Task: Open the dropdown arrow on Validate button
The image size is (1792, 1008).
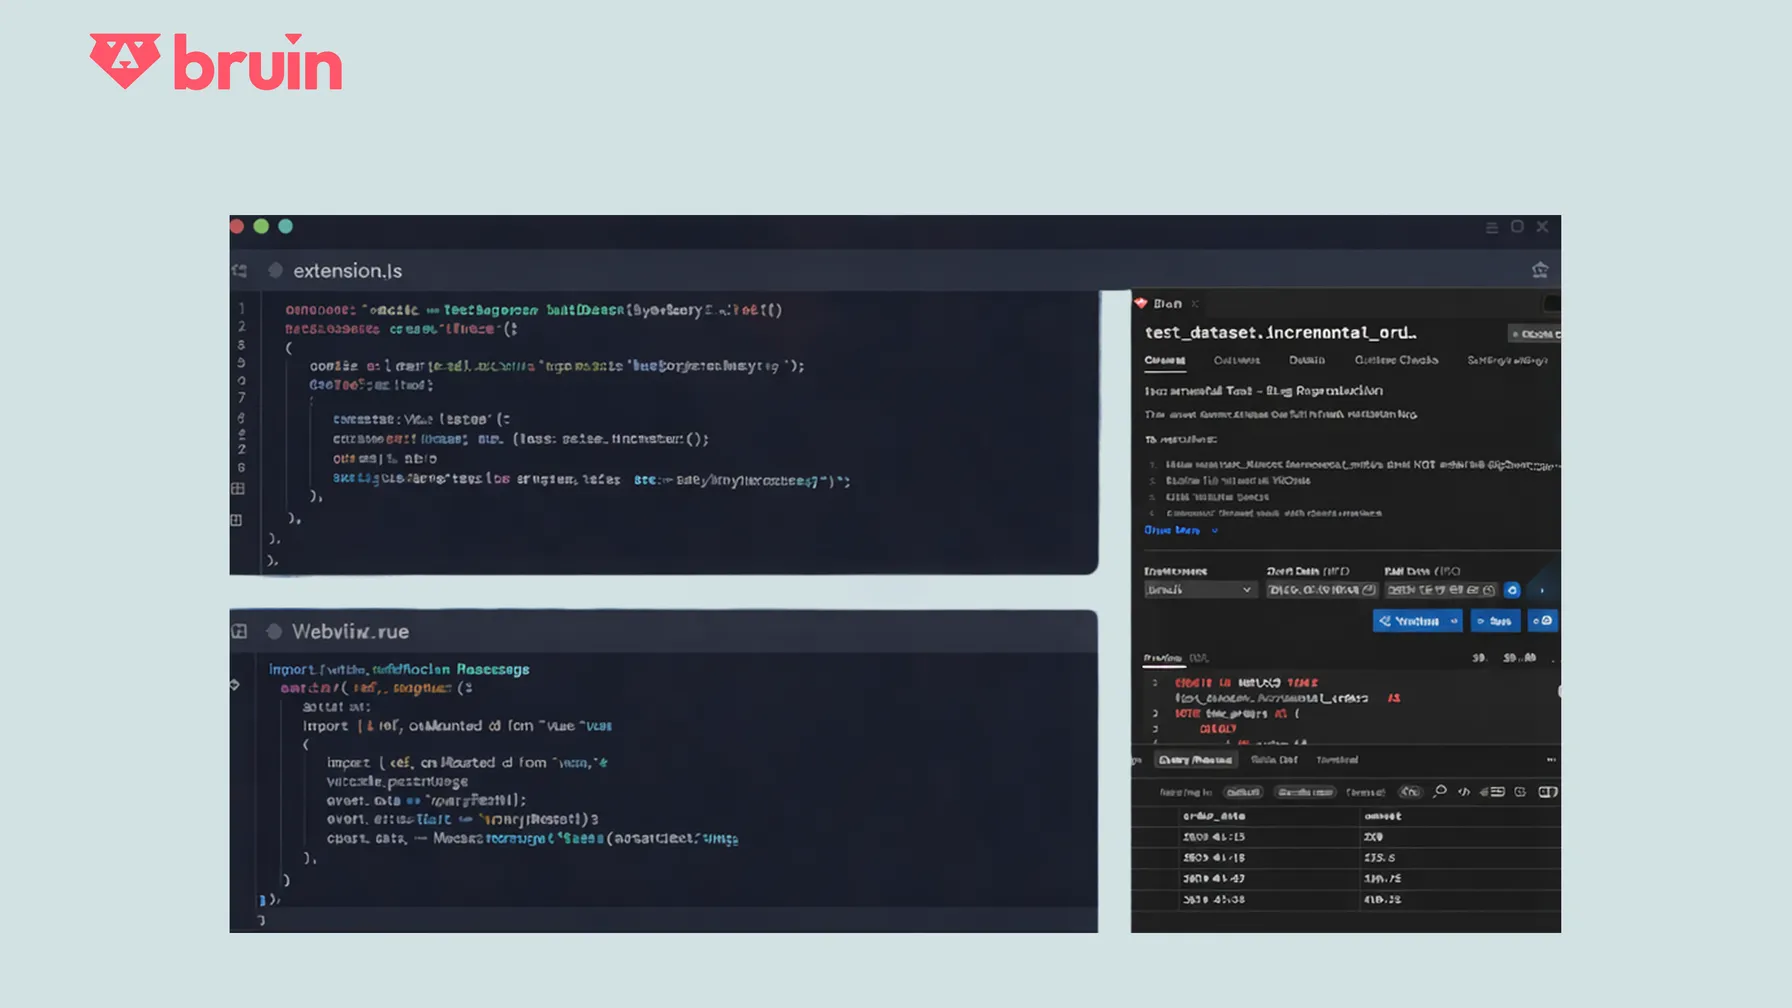Action: [x=1454, y=621]
